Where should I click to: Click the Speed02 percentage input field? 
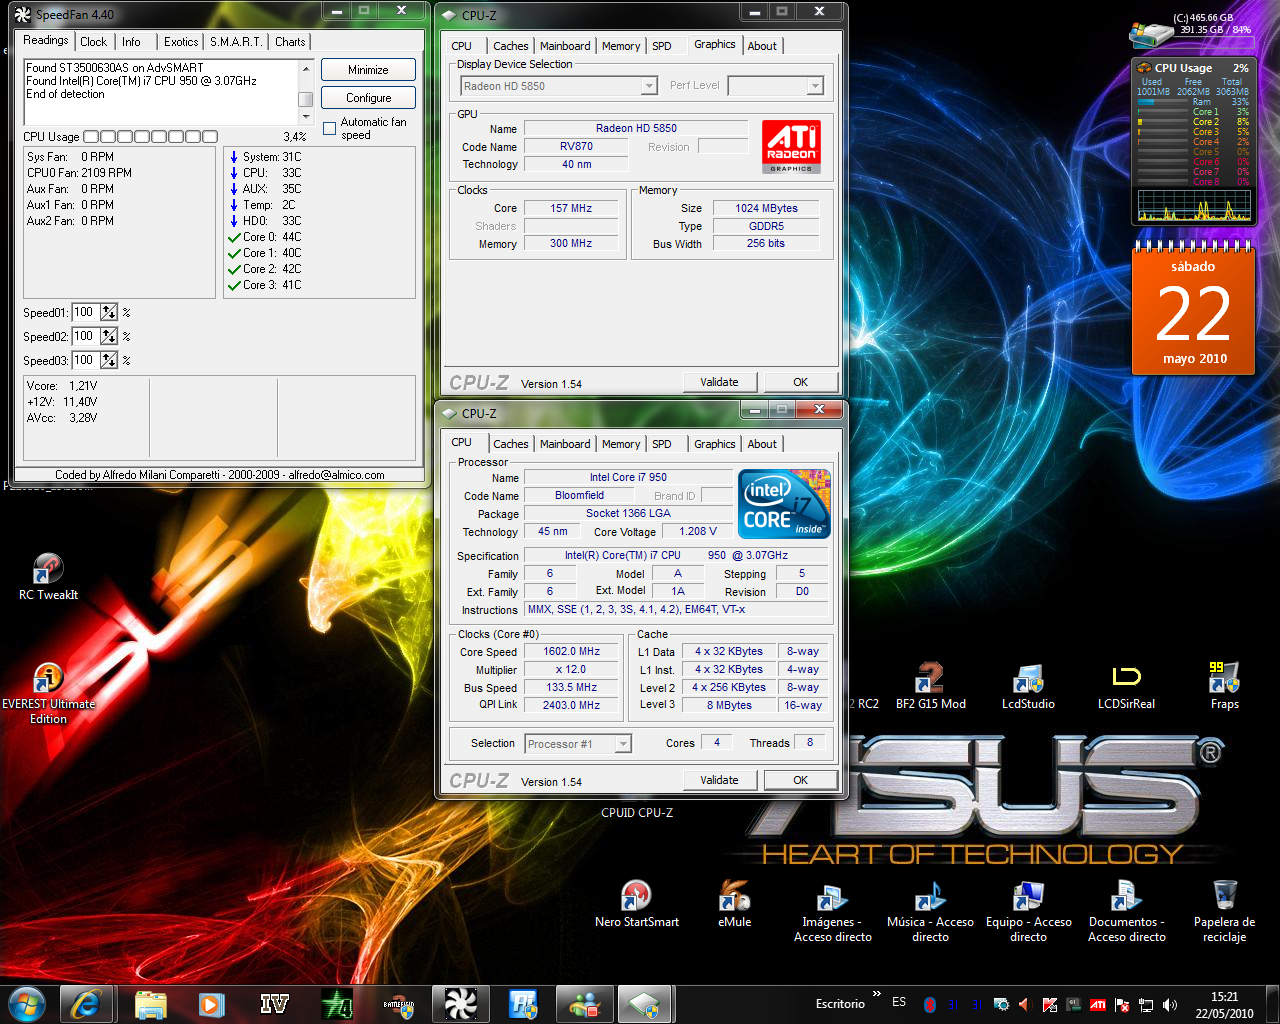click(84, 337)
